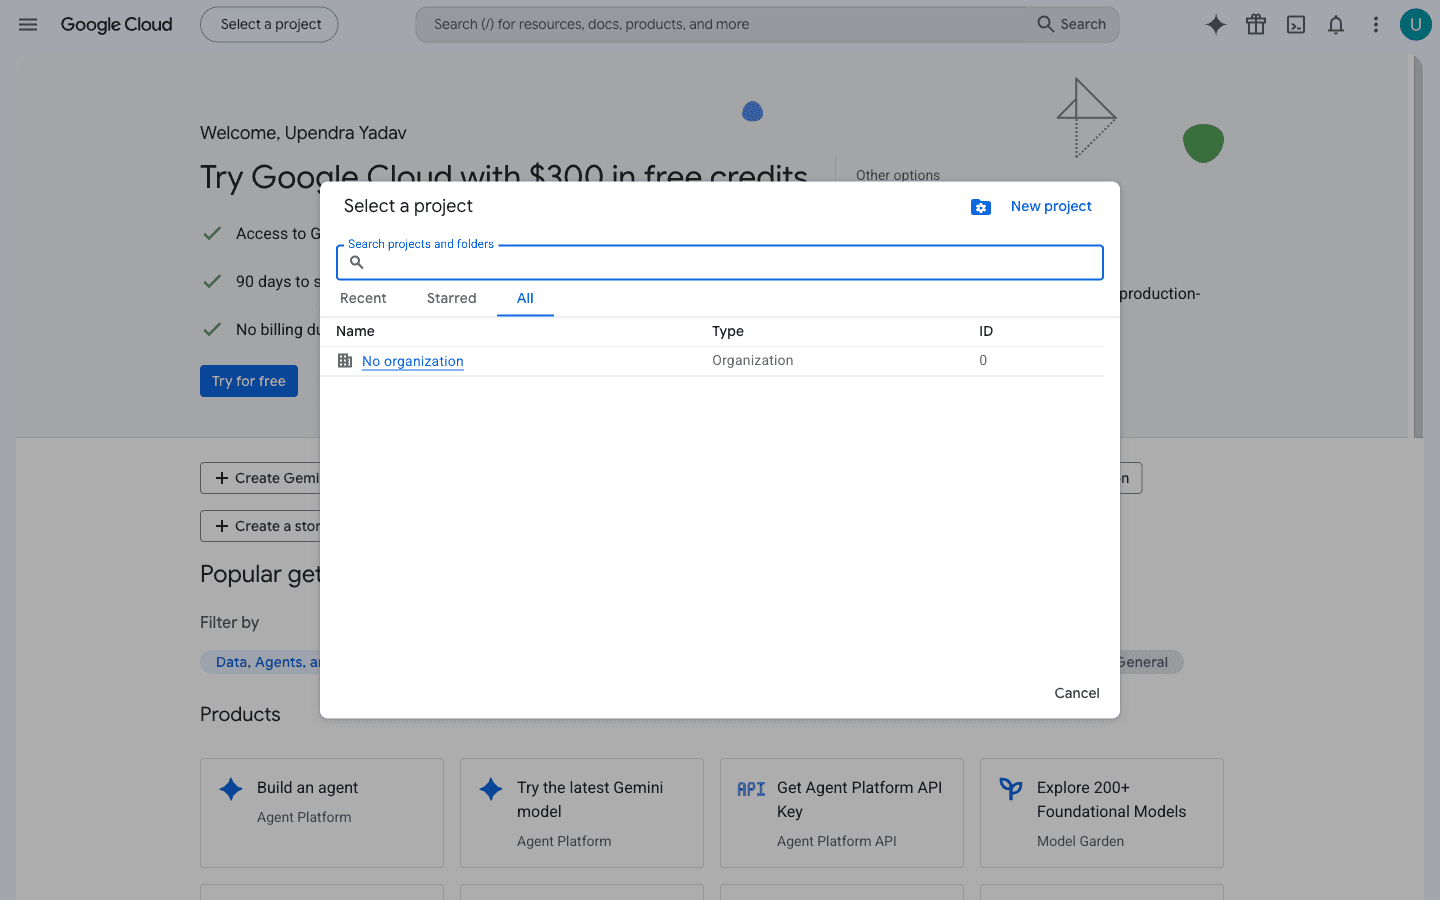1440x900 pixels.
Task: Open the user account avatar U
Action: [x=1415, y=24]
